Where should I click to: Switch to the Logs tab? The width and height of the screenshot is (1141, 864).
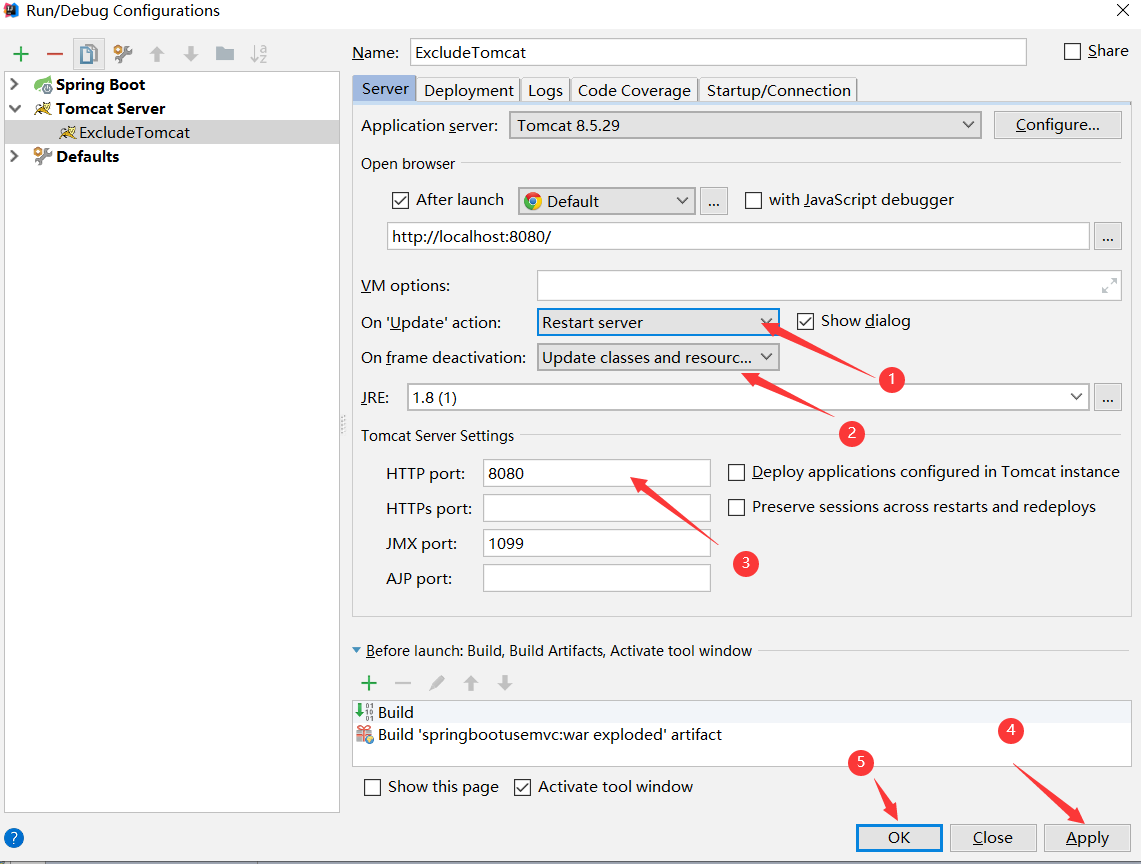(545, 90)
